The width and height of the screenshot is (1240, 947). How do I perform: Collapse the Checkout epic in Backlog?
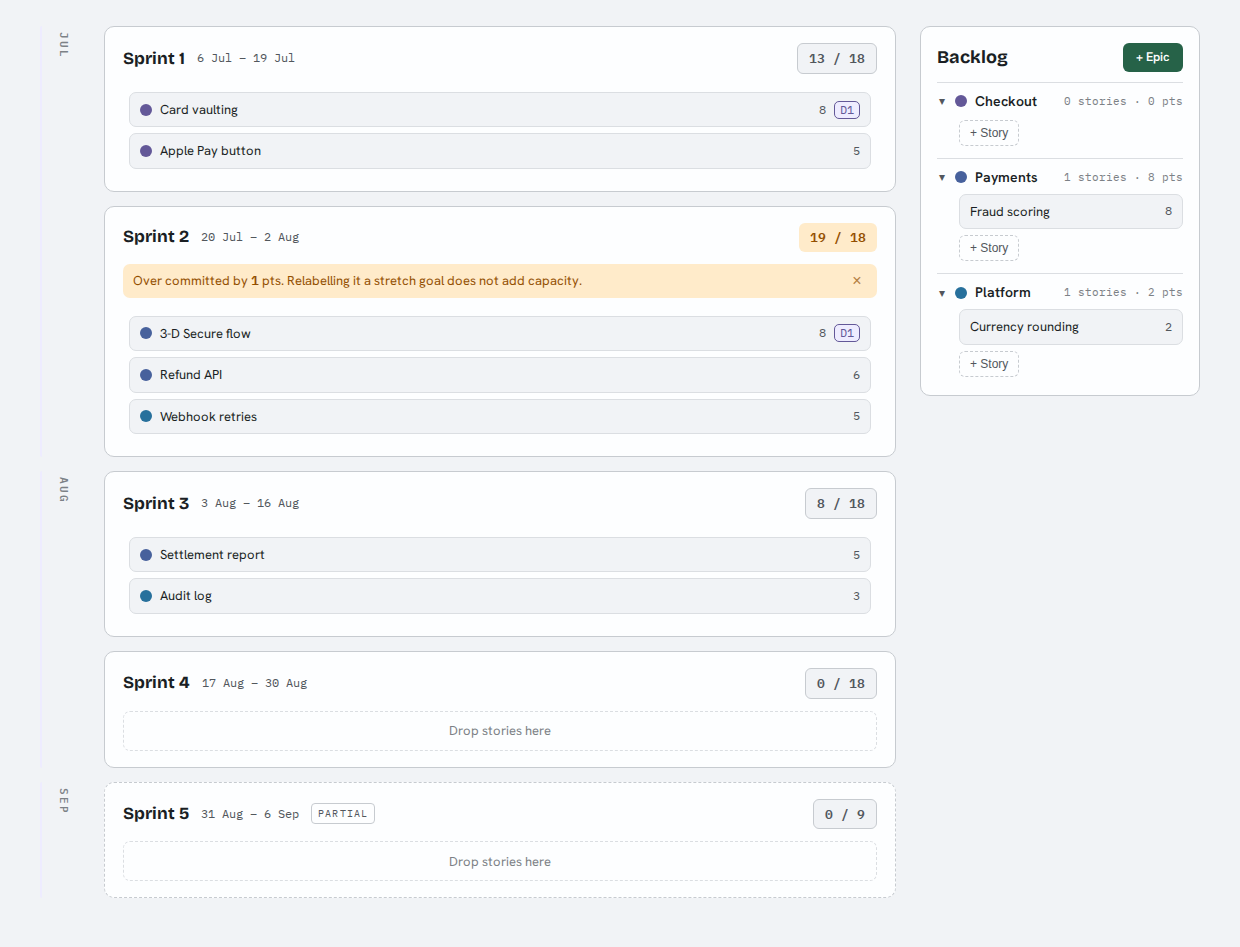(x=942, y=102)
